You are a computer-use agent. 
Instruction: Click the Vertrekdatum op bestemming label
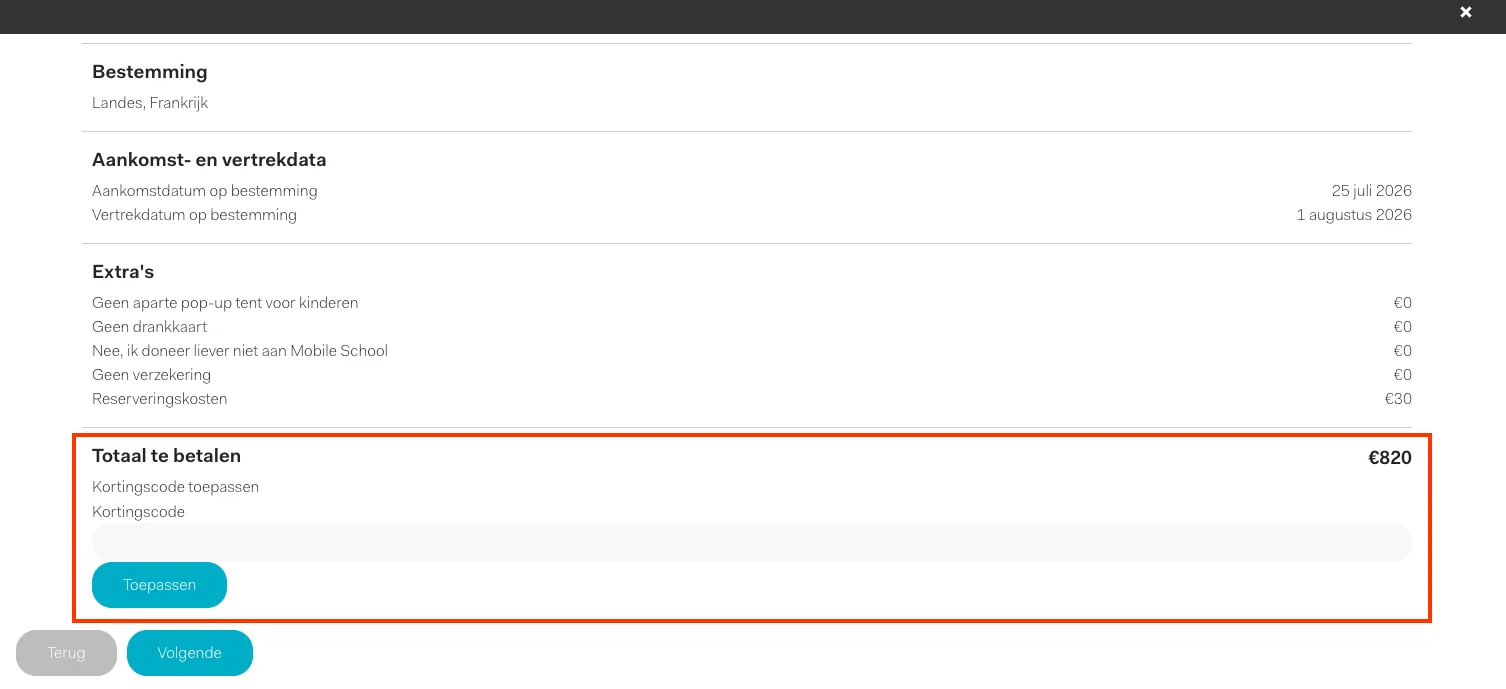(x=194, y=215)
